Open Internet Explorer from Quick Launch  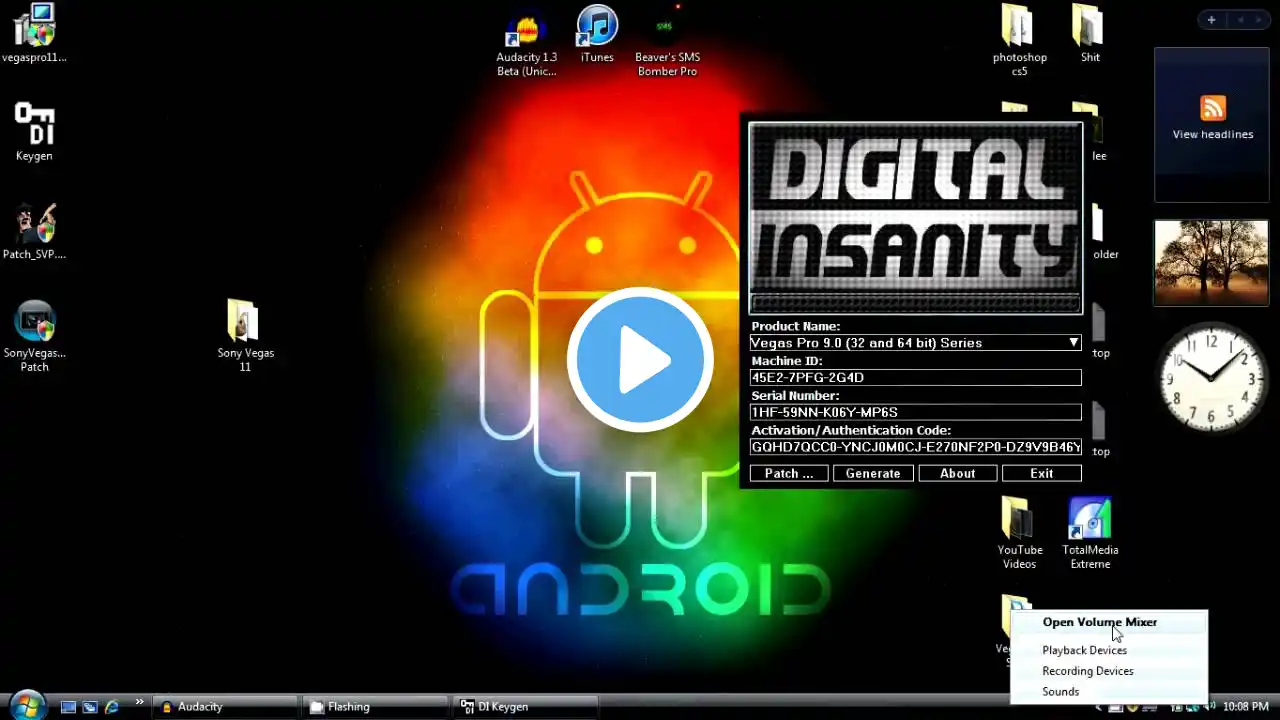coord(112,707)
